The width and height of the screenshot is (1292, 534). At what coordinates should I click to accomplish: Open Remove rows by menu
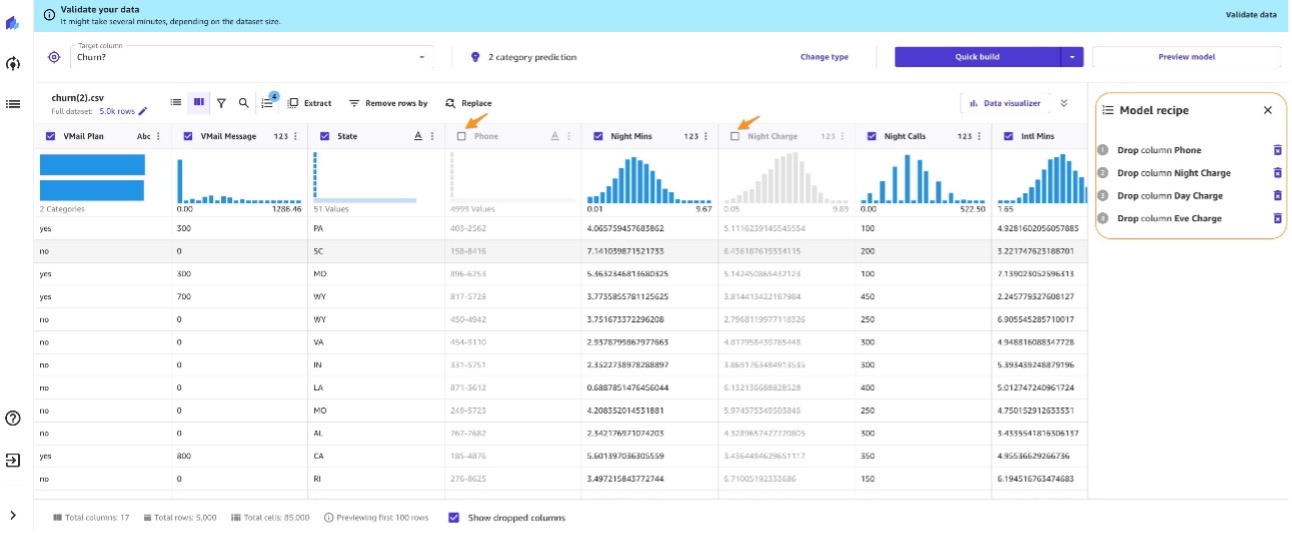click(x=388, y=103)
